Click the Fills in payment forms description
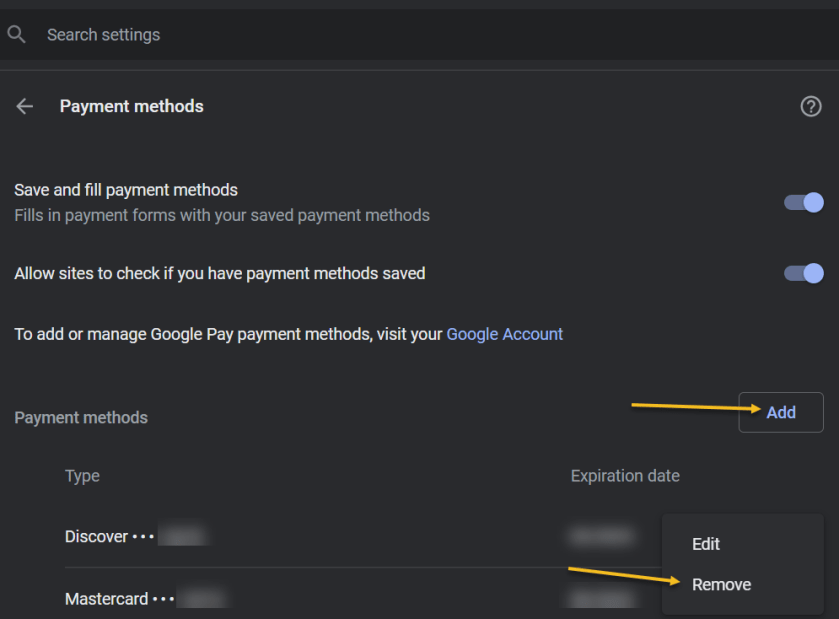The image size is (839, 619). click(x=221, y=215)
